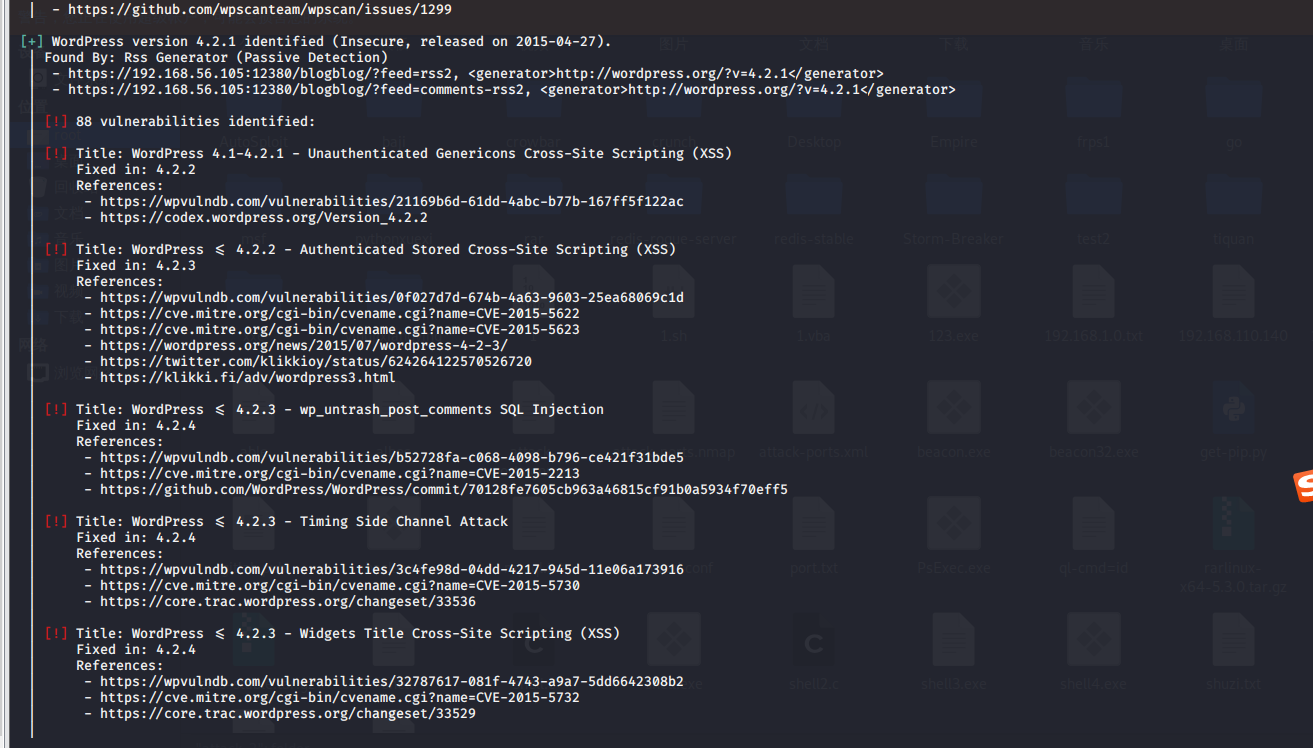The width and height of the screenshot is (1313, 748).
Task: Open the CVE-2015-5732 mitre link
Action: coord(339,697)
